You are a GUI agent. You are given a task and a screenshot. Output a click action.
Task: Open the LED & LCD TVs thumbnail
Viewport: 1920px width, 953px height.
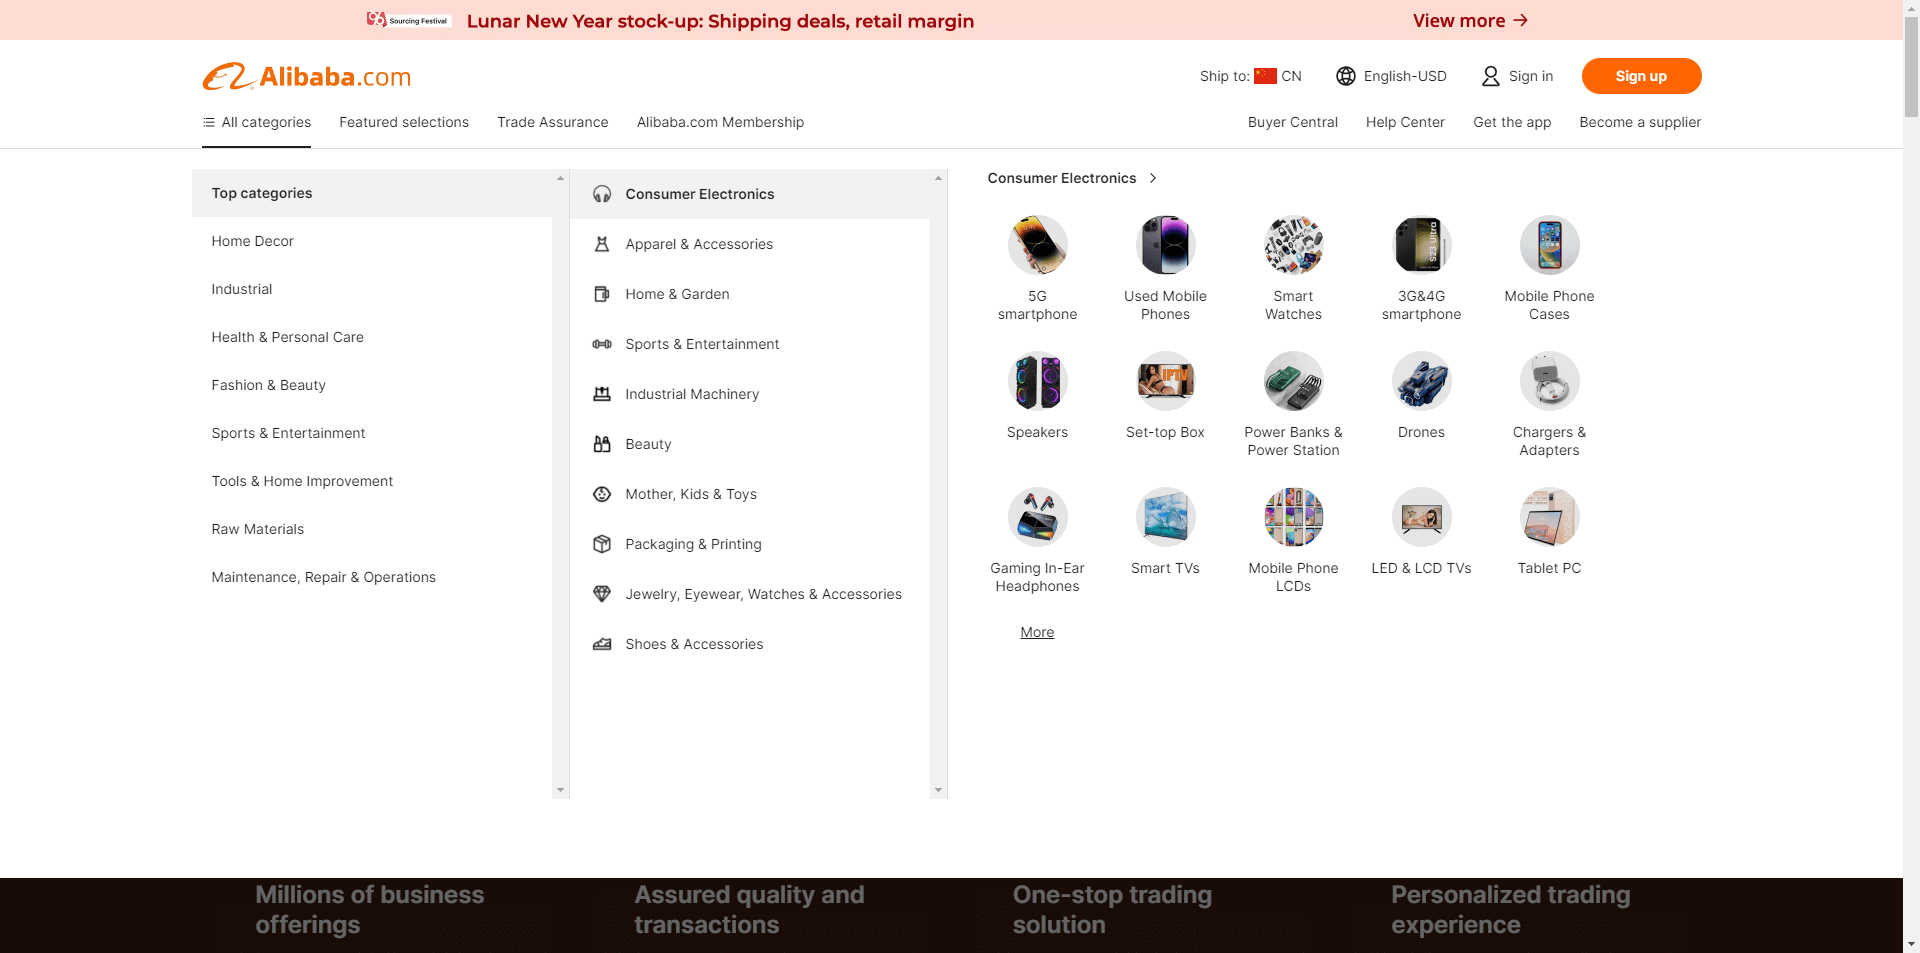pos(1421,517)
